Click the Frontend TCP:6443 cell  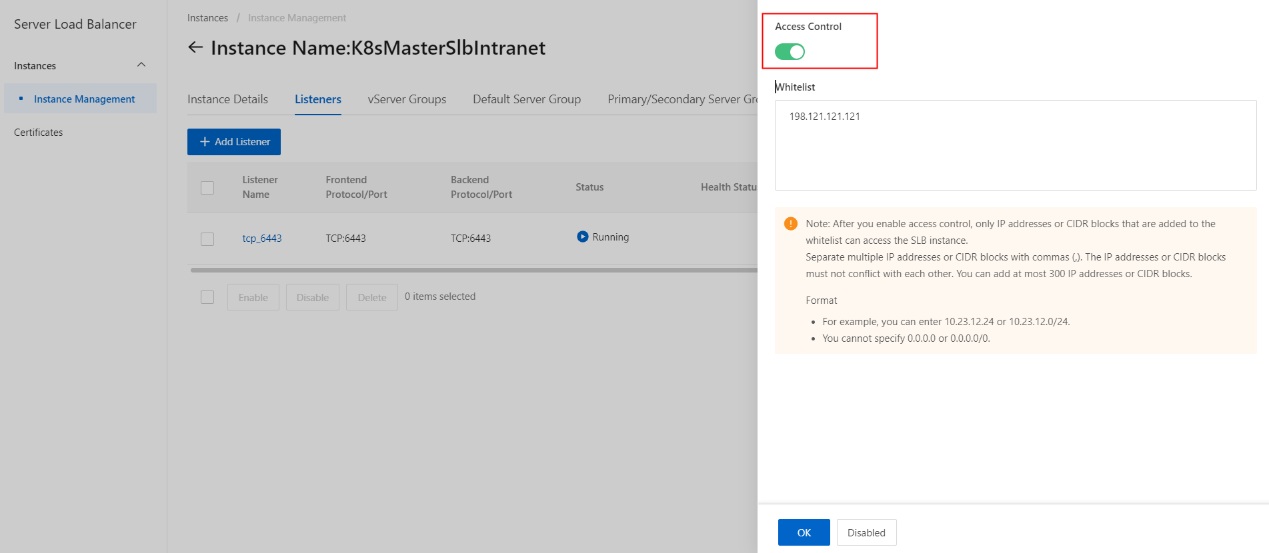pos(346,238)
